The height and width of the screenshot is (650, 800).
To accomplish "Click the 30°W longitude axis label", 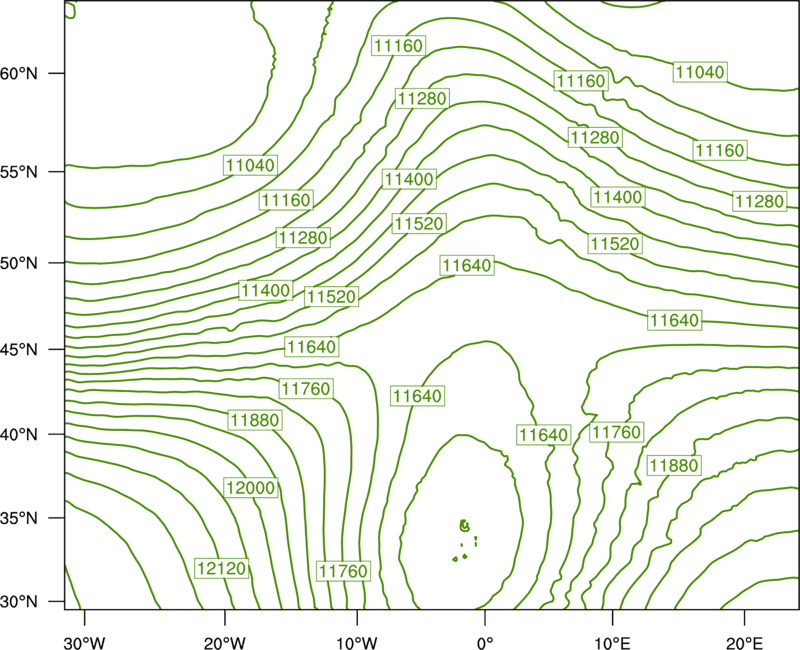I will coord(85,643).
